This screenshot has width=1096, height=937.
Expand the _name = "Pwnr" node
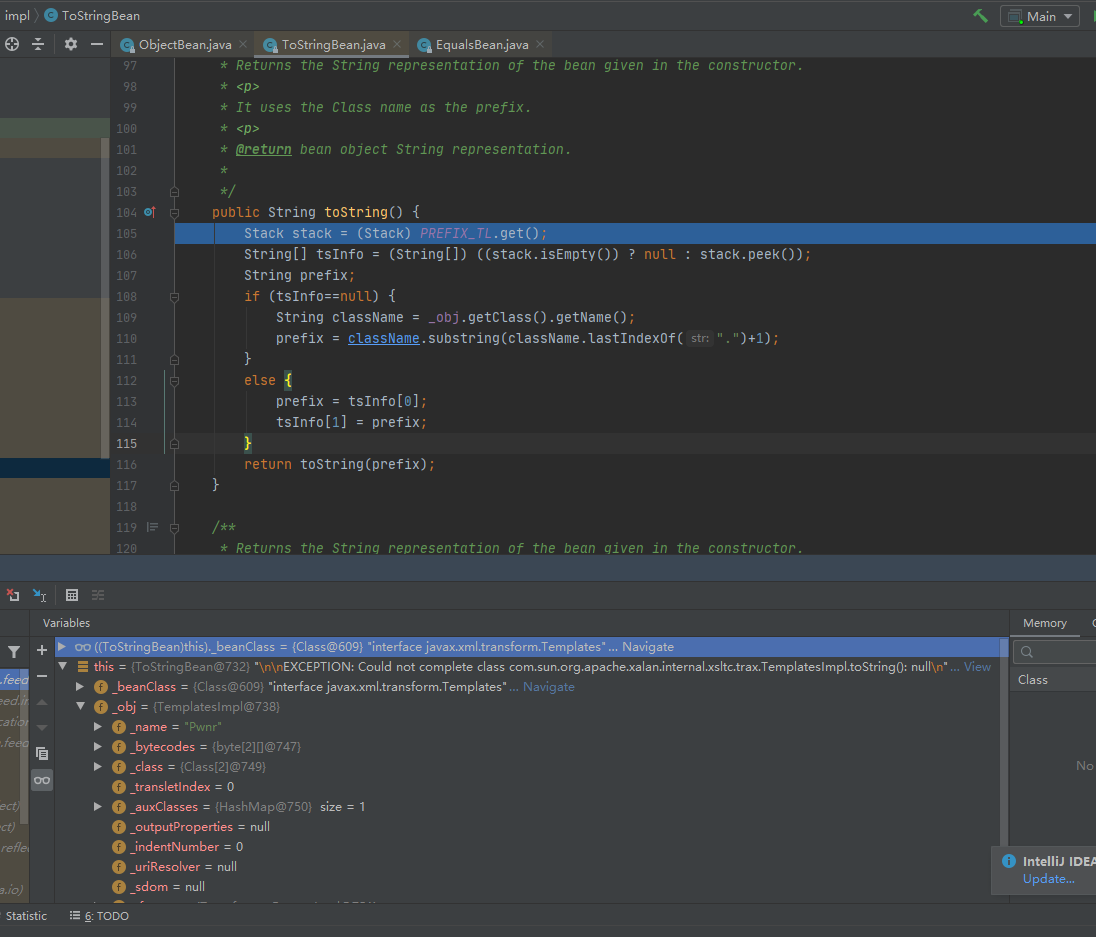click(x=99, y=727)
